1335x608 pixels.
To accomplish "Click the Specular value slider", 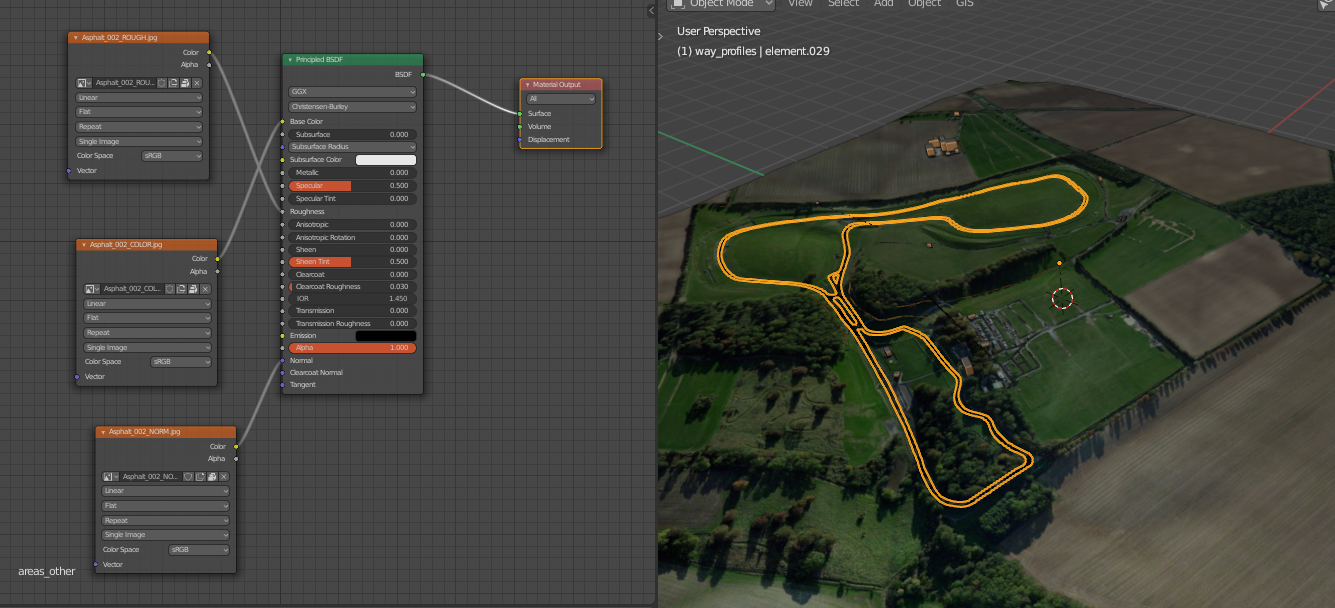I will (x=352, y=186).
